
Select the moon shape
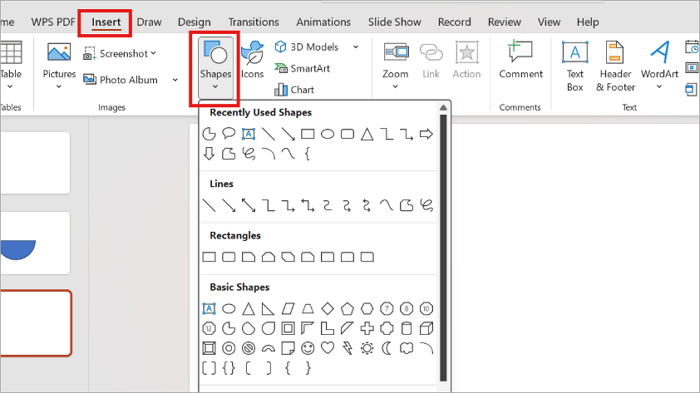[x=387, y=348]
